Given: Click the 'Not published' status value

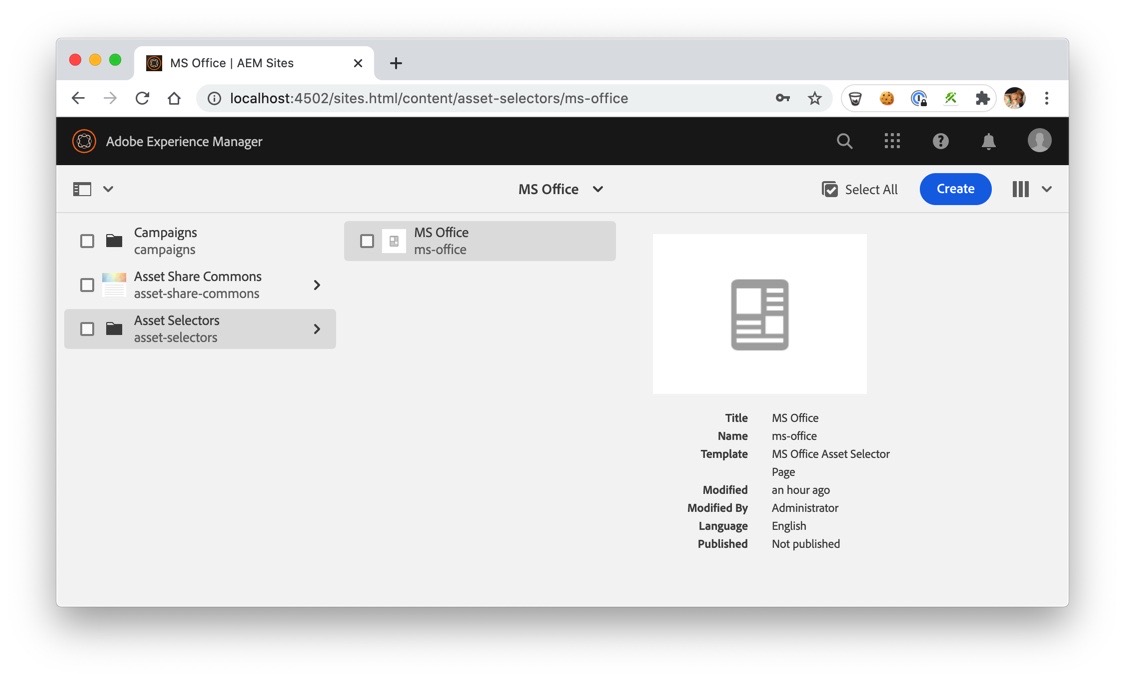Looking at the screenshot, I should point(806,544).
